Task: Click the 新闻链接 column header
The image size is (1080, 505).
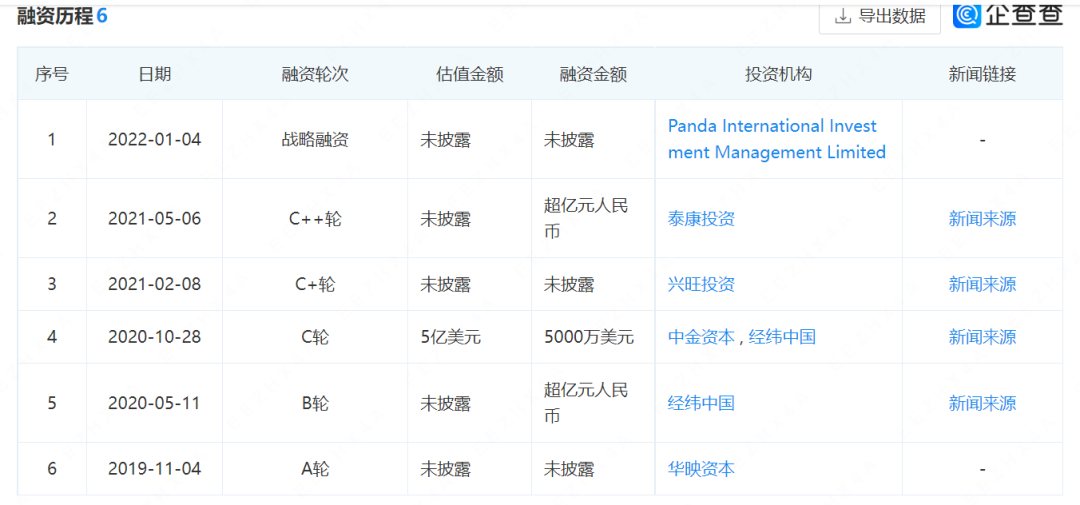Action: tap(982, 74)
